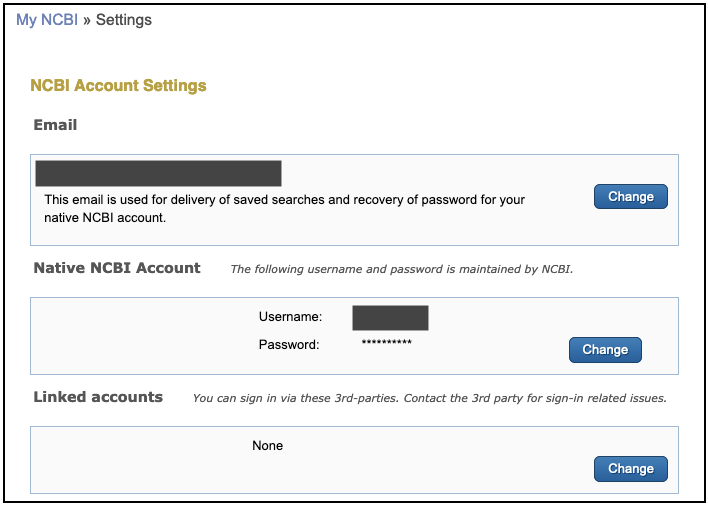Image resolution: width=708 pixels, height=505 pixels.
Task: Click the NCBI Account Settings heading
Action: pyautogui.click(x=118, y=85)
